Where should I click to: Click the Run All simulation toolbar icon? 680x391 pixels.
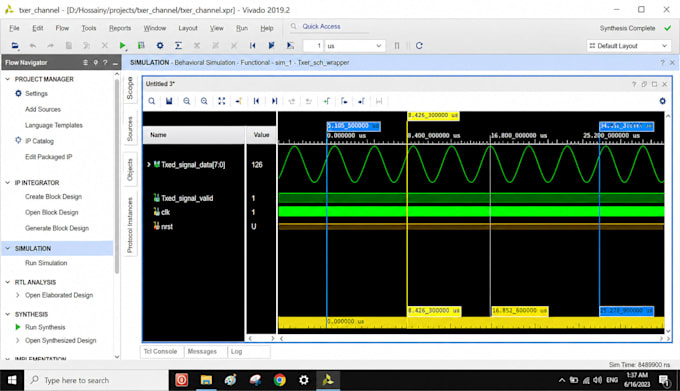point(271,46)
